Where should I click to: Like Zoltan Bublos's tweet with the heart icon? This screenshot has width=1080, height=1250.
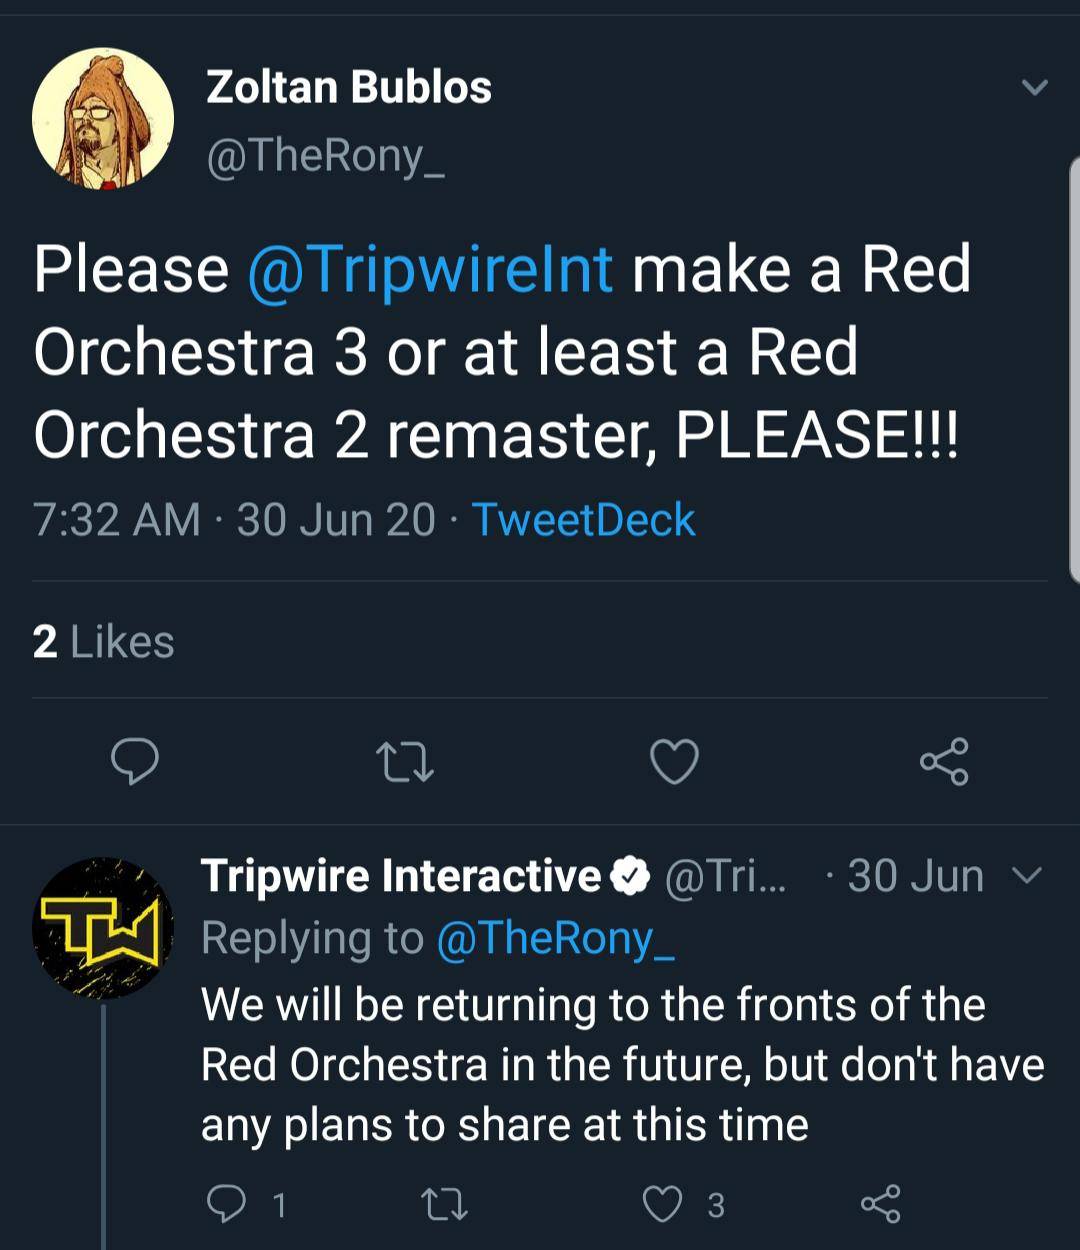coord(674,762)
